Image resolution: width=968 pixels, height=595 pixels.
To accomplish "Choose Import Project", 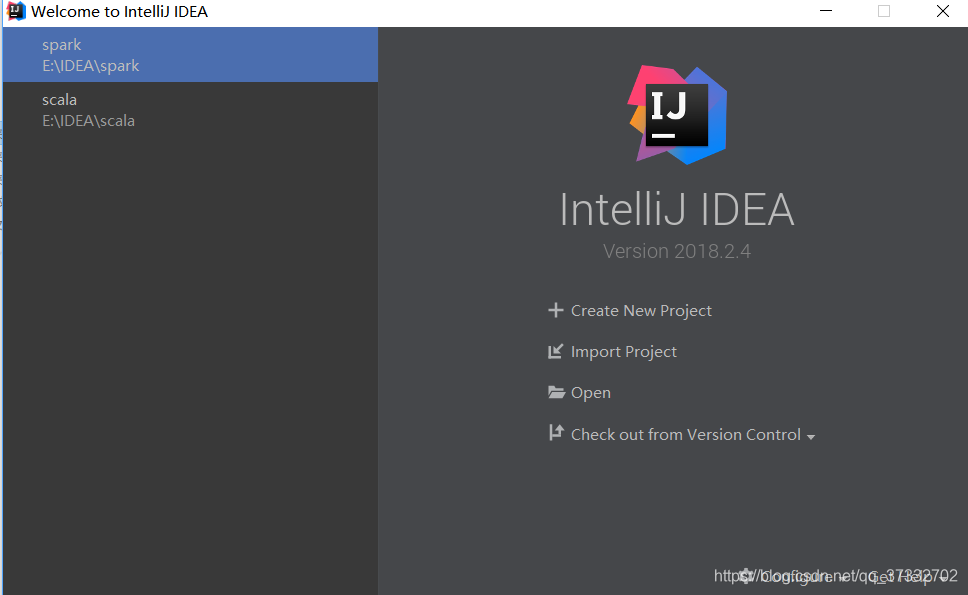I will (x=612, y=352).
